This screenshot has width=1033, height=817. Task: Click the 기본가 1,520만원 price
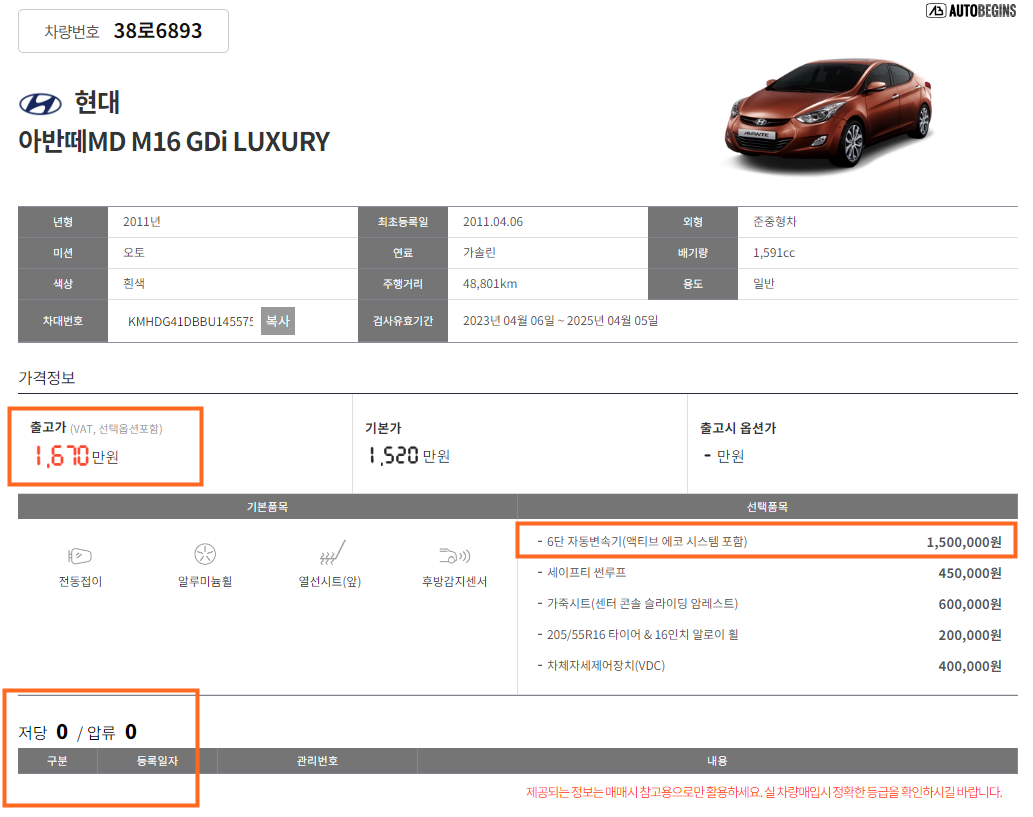409,455
